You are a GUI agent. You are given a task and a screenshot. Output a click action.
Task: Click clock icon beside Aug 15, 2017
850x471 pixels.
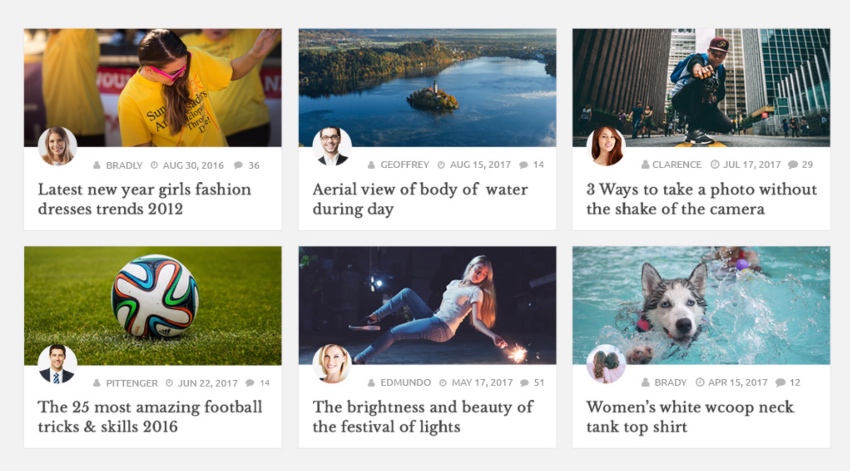click(x=439, y=165)
